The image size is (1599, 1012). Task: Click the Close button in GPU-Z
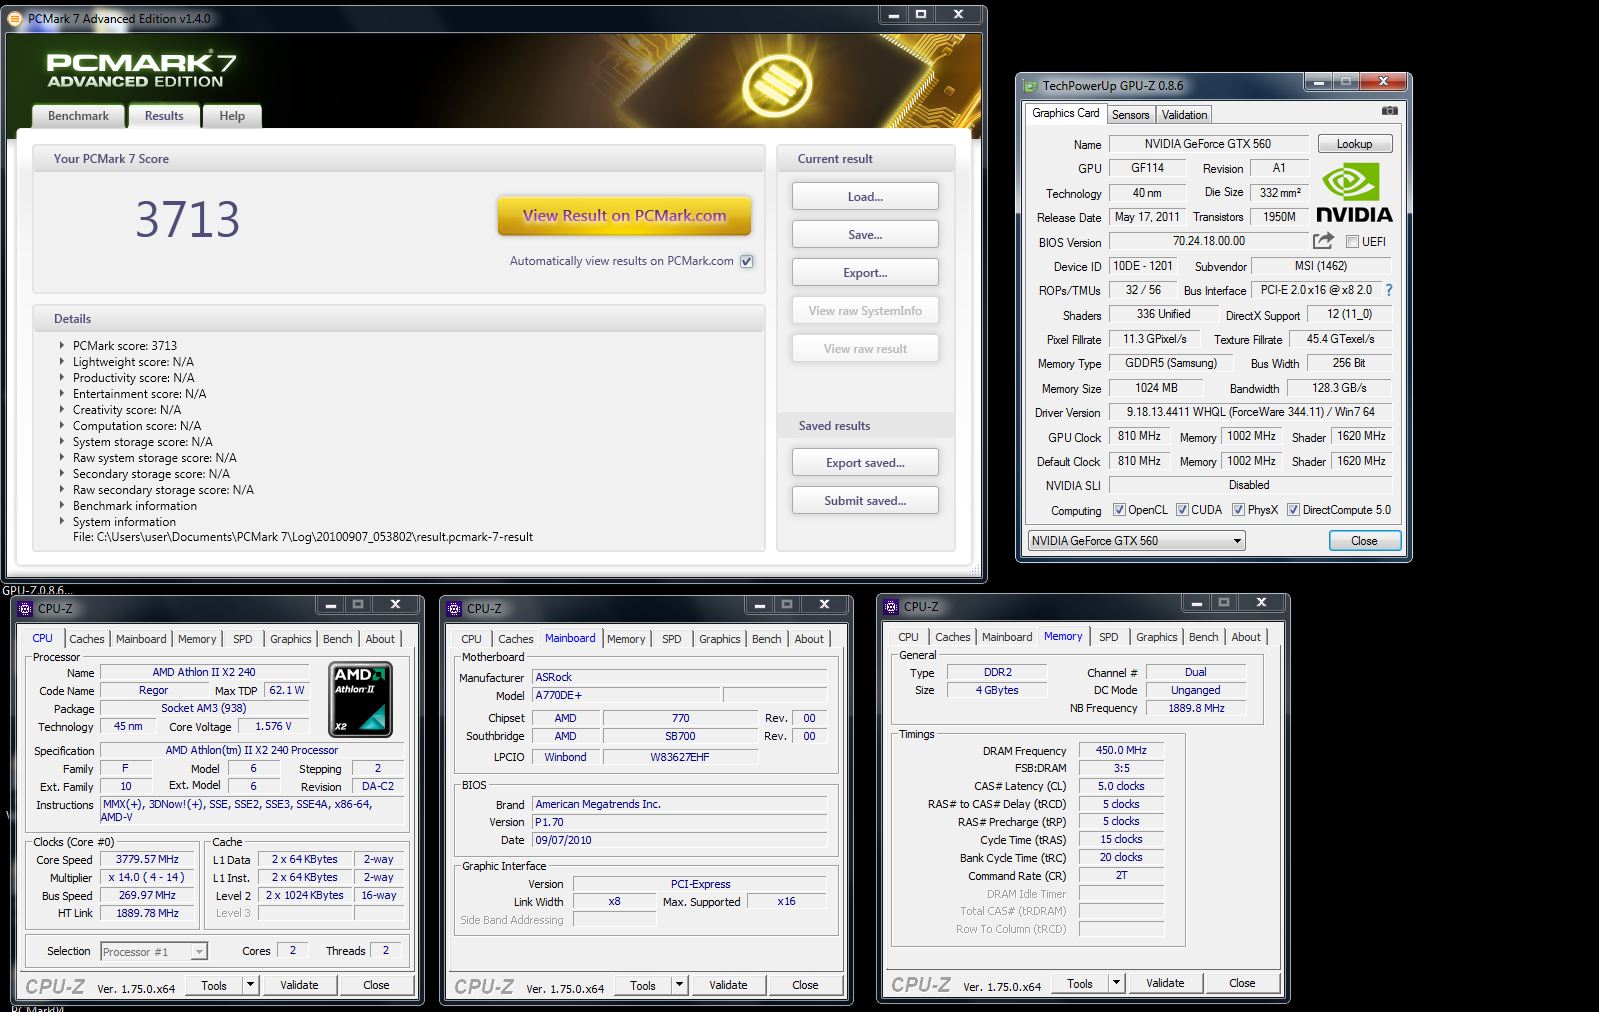1364,541
